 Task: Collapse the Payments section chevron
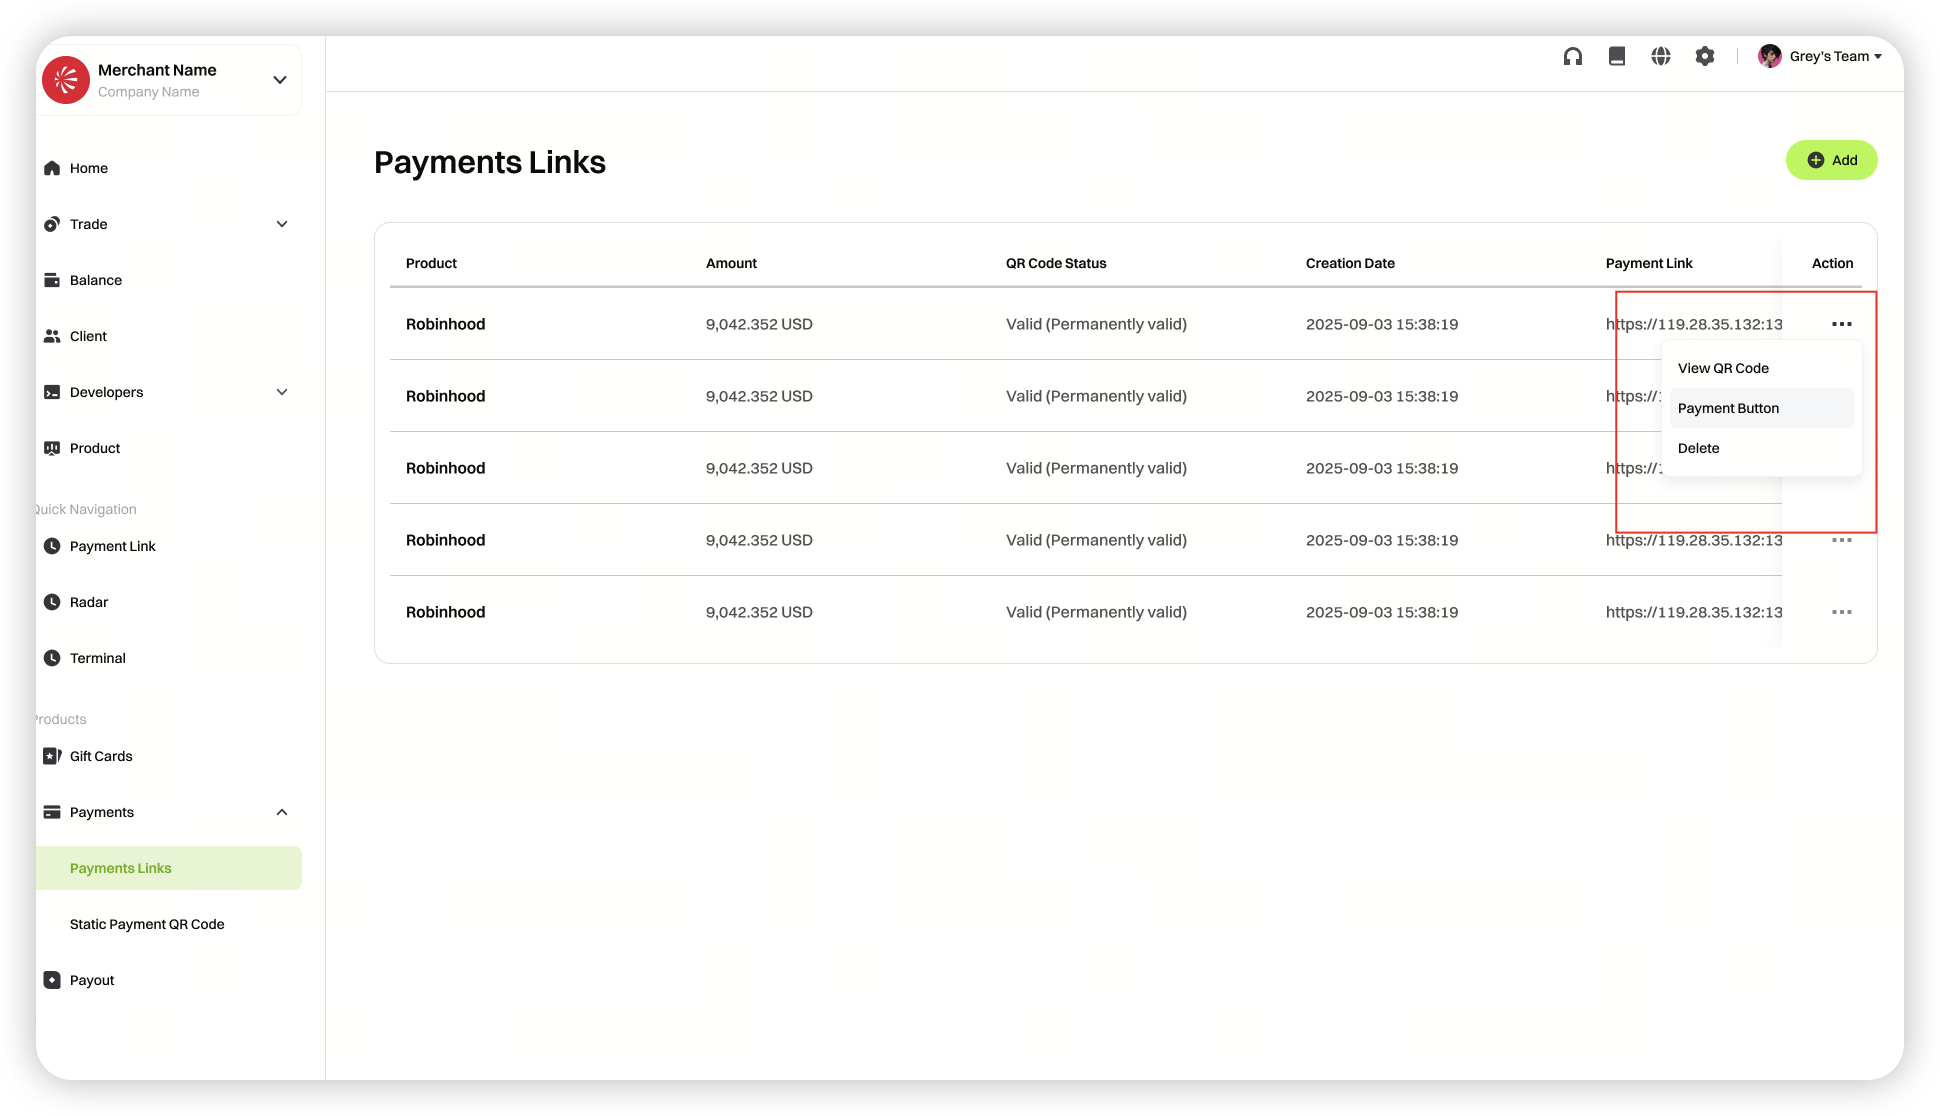tap(282, 812)
